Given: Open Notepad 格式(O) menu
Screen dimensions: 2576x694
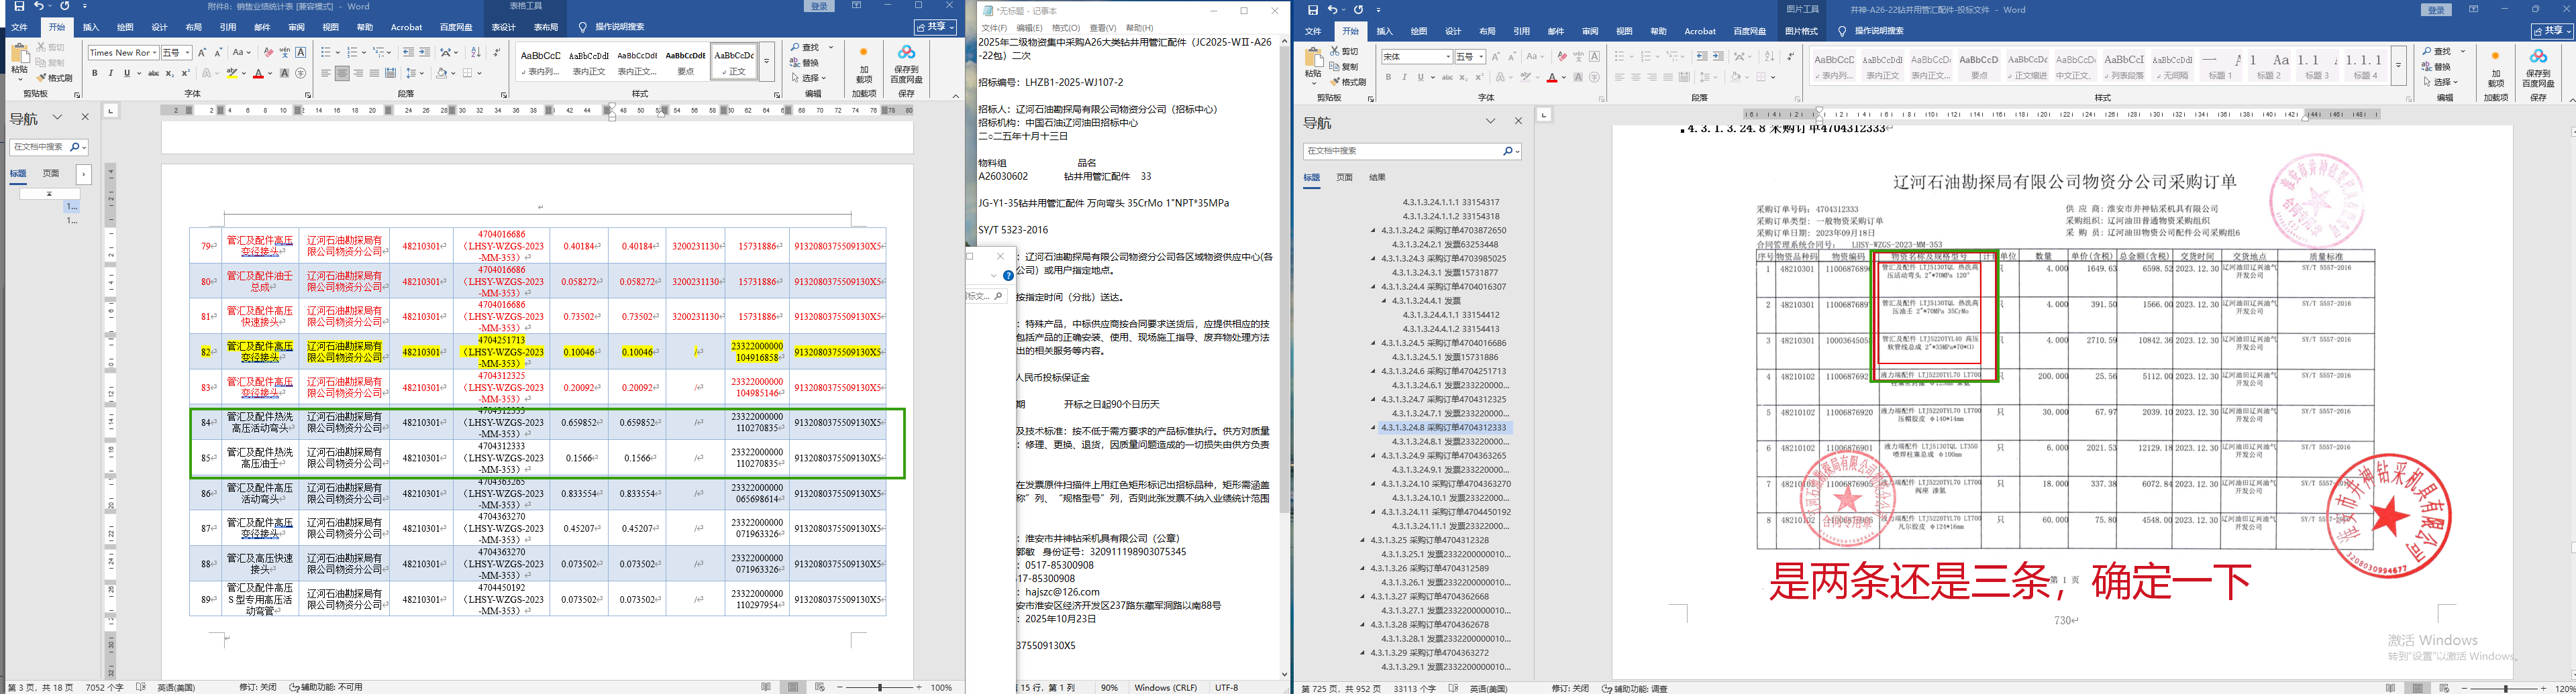Looking at the screenshot, I should pyautogui.click(x=1066, y=28).
